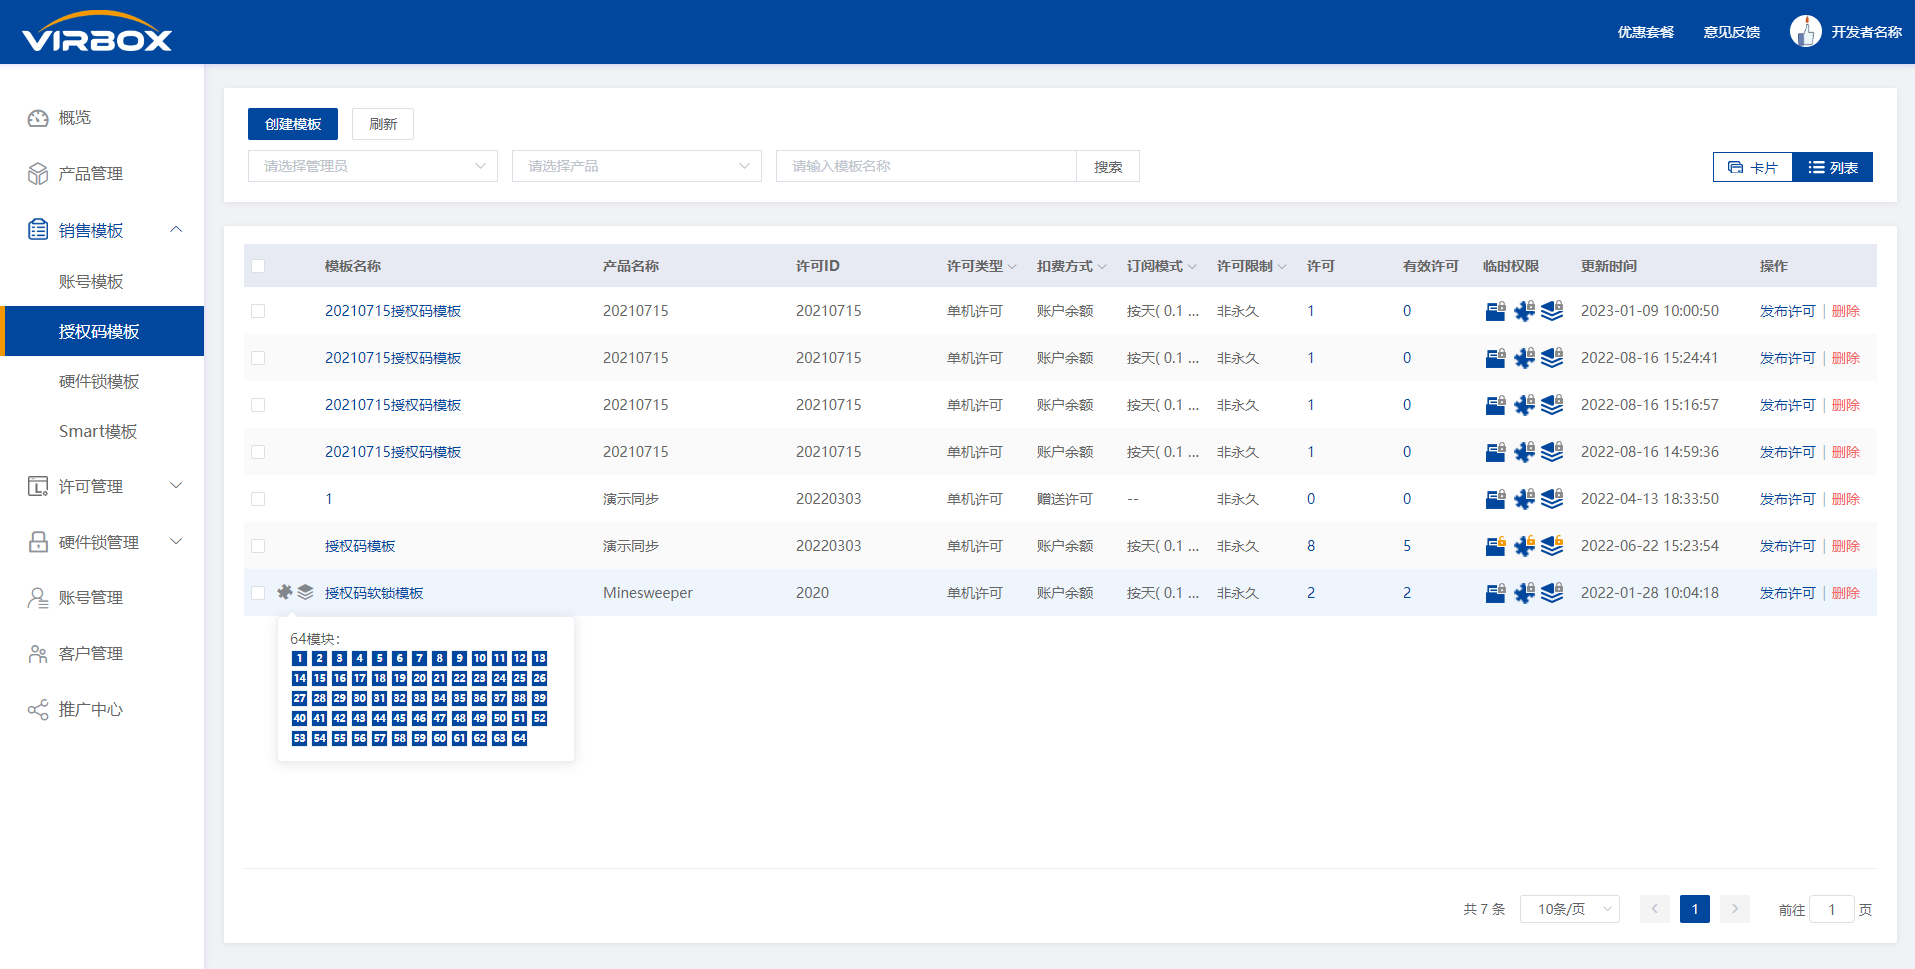Collapse the 销售模板 sidebar menu
The height and width of the screenshot is (969, 1915).
point(176,230)
